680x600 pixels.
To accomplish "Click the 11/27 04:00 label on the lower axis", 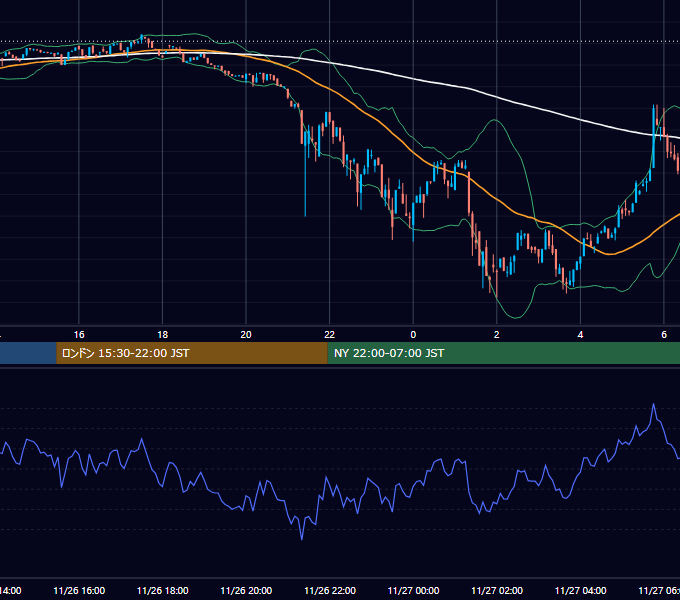I will 581,590.
